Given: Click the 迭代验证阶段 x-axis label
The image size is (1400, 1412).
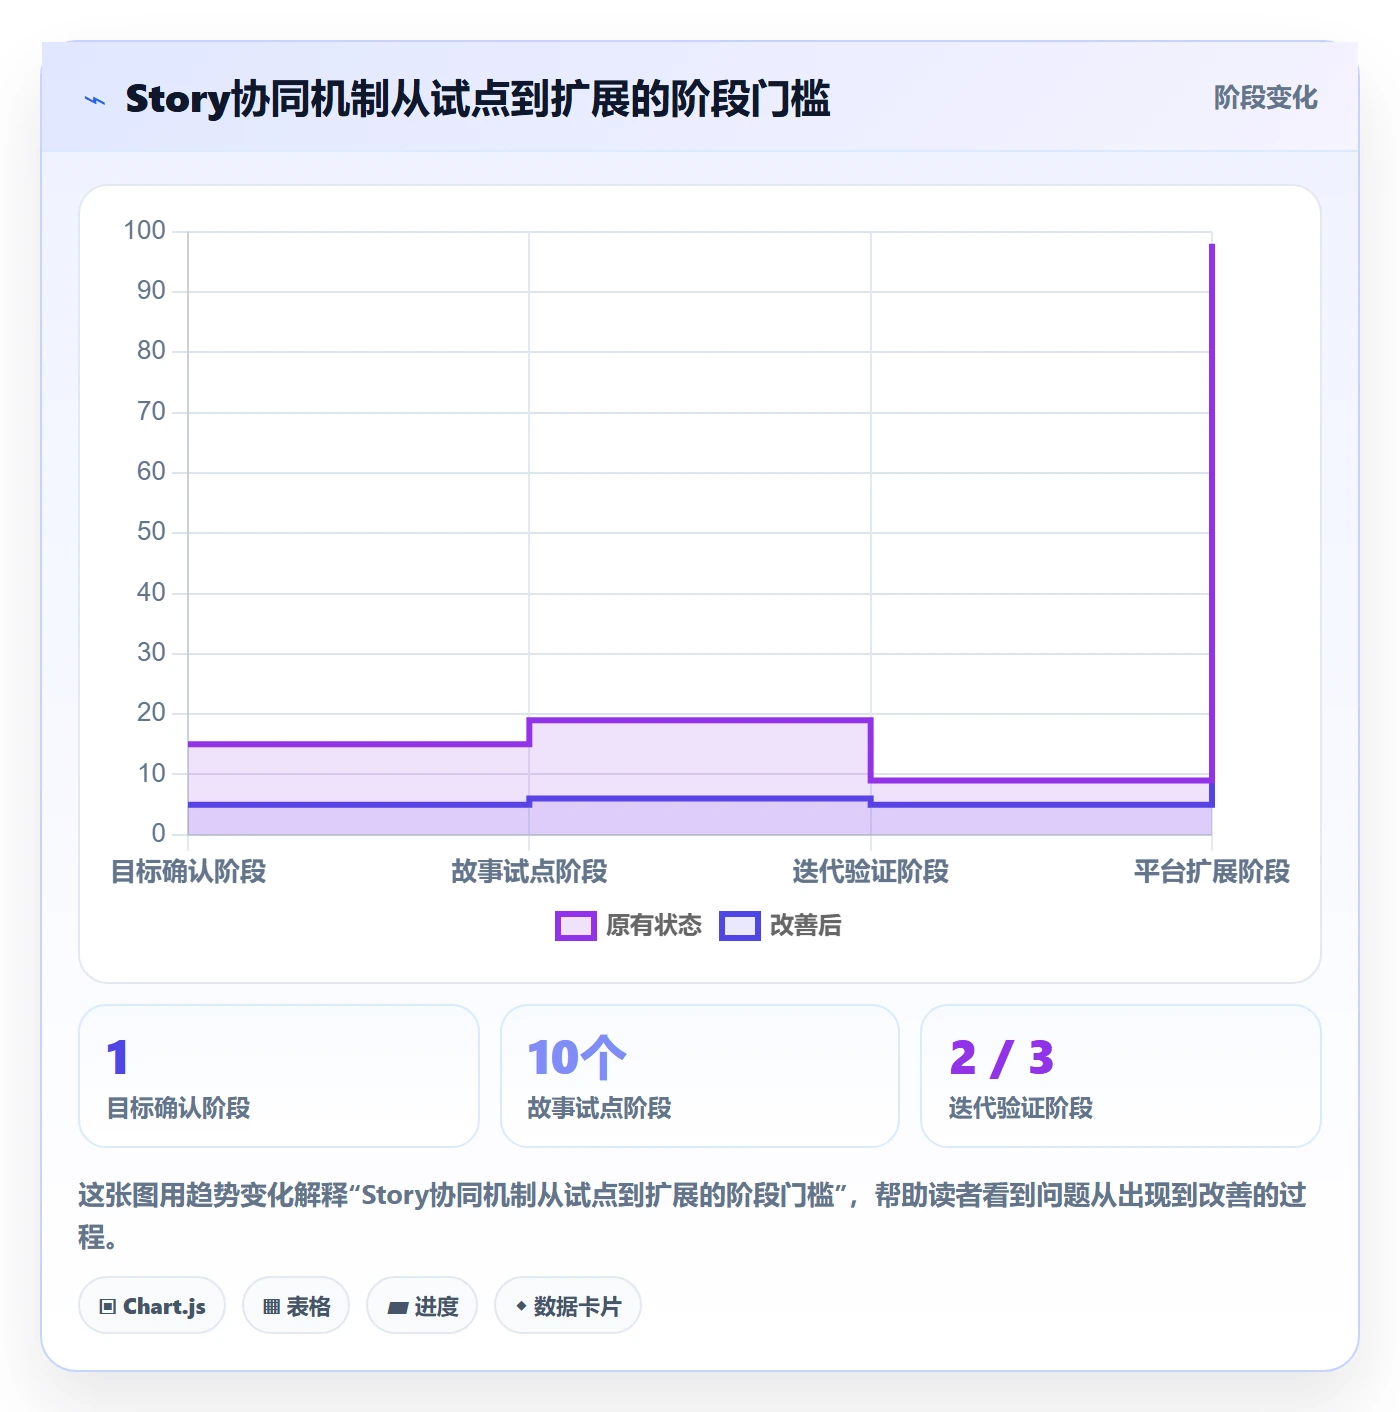Looking at the screenshot, I should point(870,872).
